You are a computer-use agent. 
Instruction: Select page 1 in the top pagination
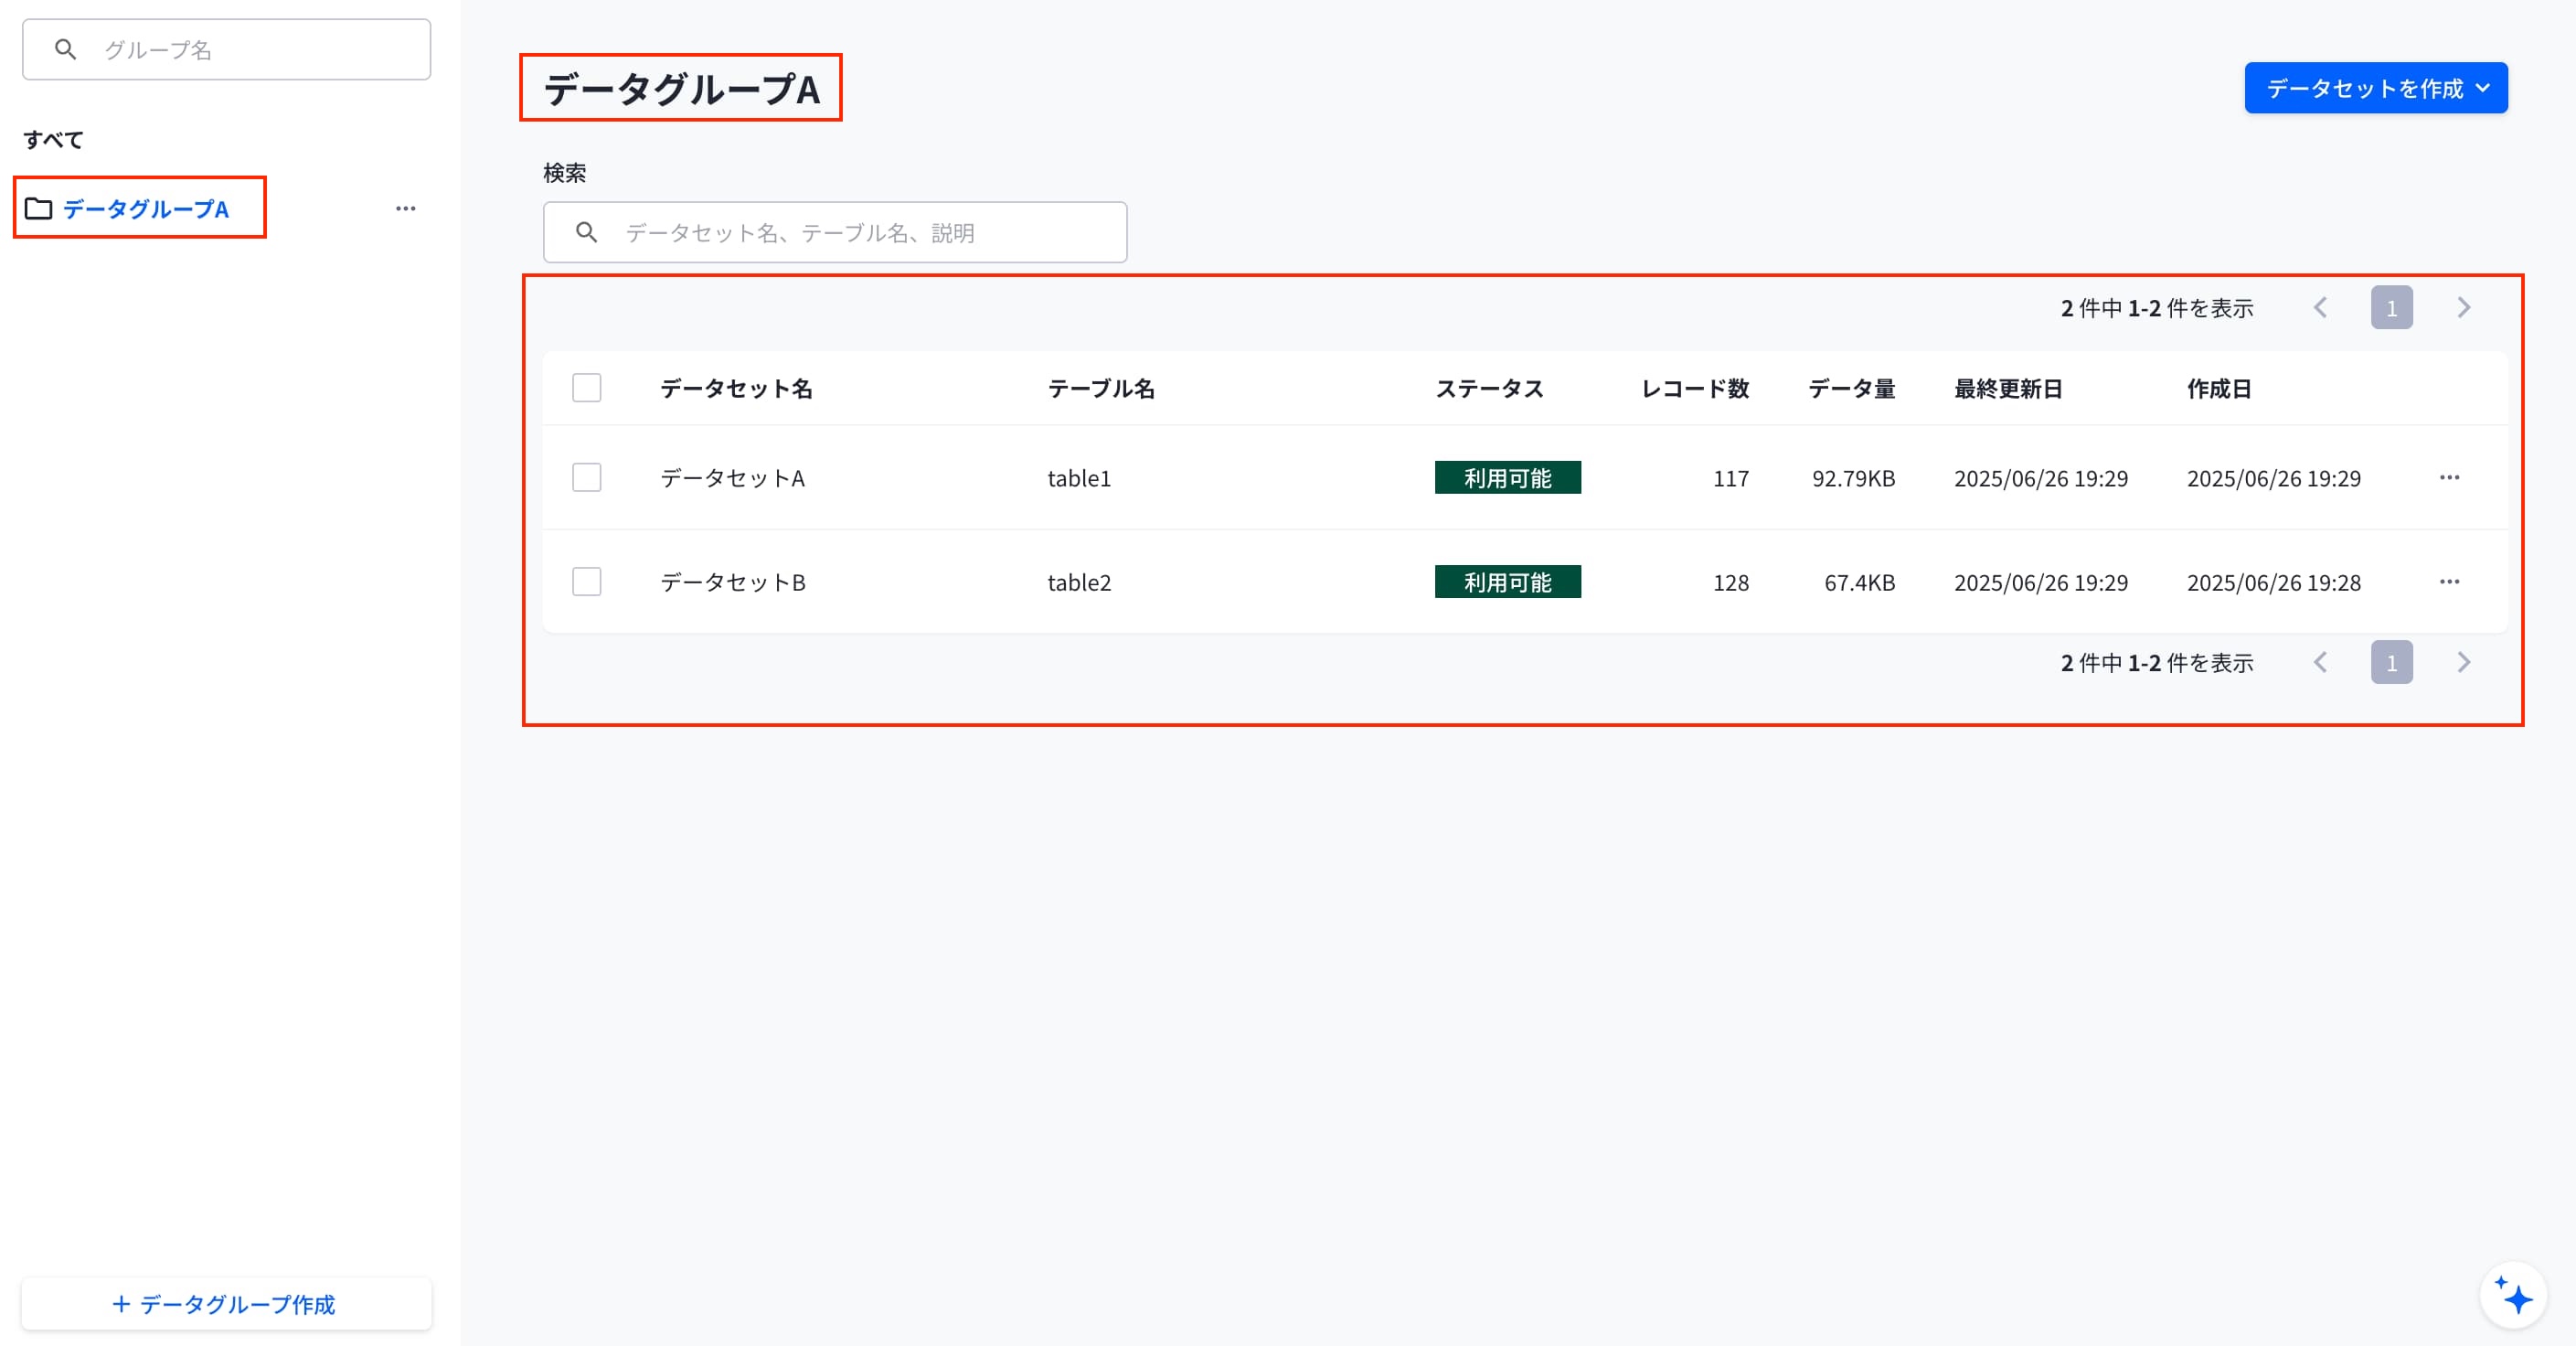click(2391, 307)
